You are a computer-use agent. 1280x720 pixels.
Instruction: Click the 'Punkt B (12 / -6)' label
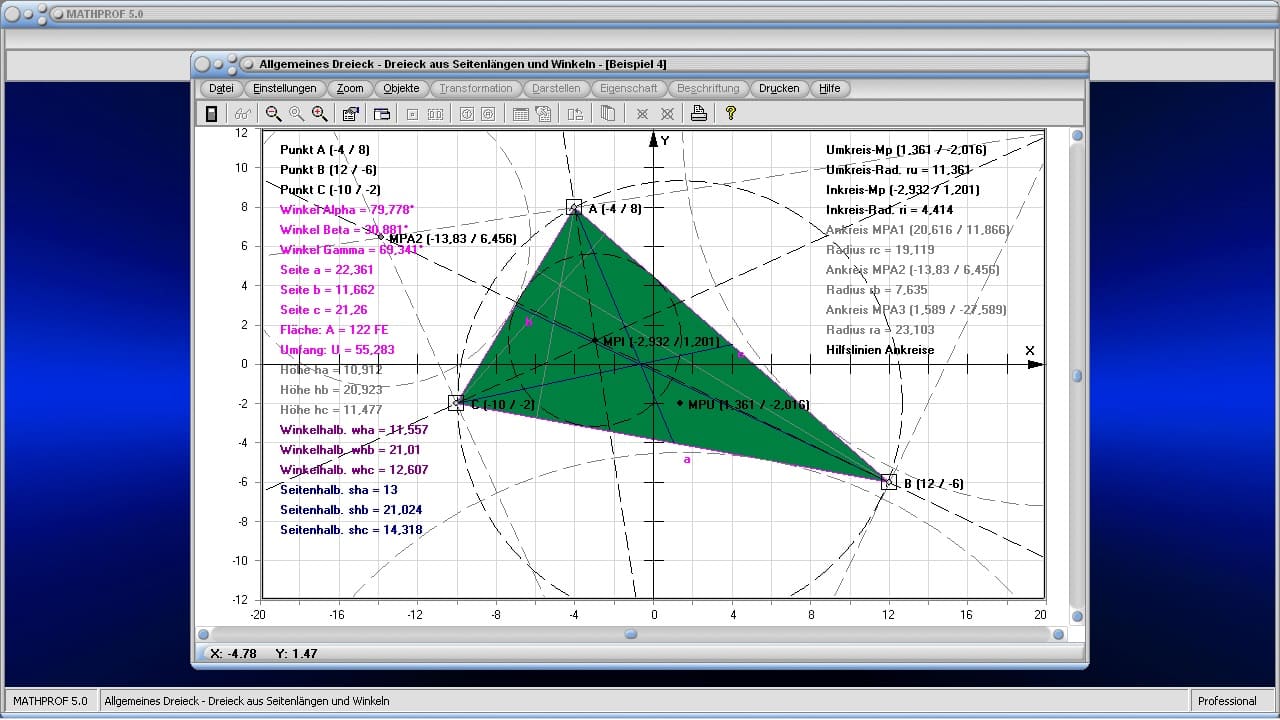tap(330, 170)
